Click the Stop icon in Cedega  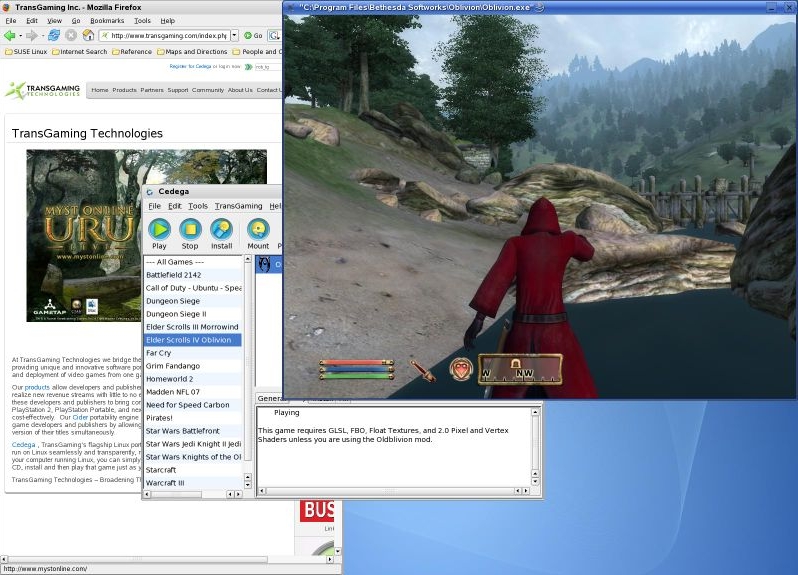(190, 230)
